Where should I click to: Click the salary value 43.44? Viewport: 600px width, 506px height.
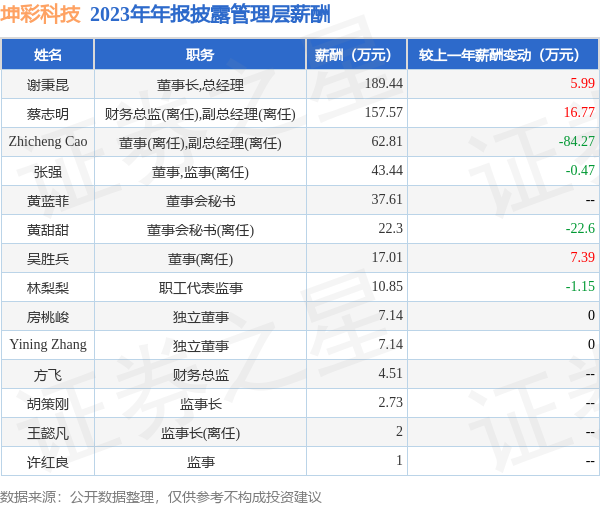(386, 170)
